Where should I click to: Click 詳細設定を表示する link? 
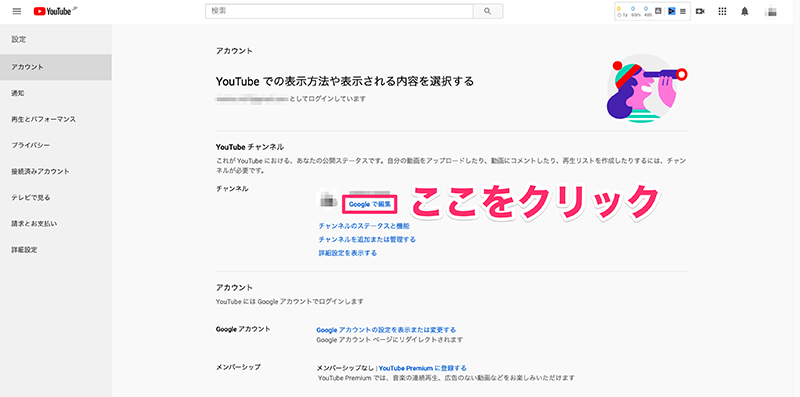point(347,253)
